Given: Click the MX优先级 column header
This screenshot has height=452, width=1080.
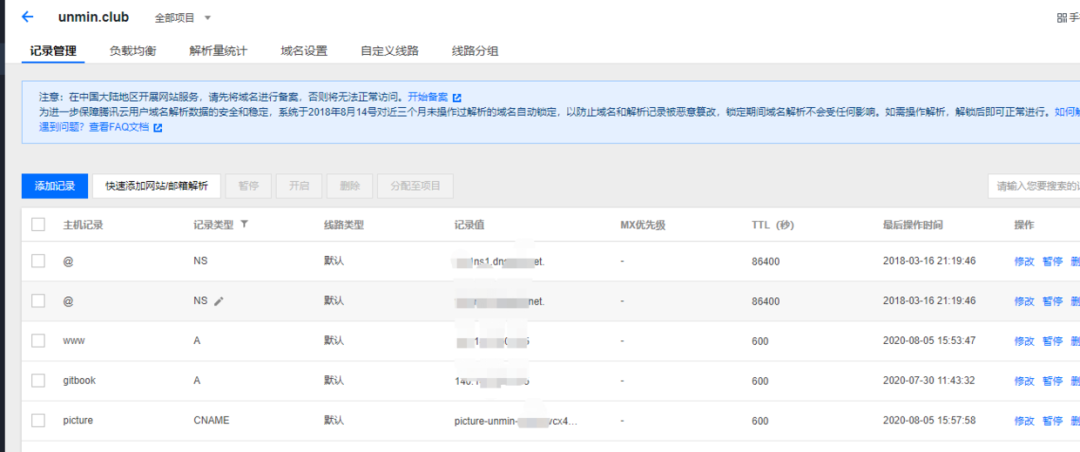Looking at the screenshot, I should 643,225.
